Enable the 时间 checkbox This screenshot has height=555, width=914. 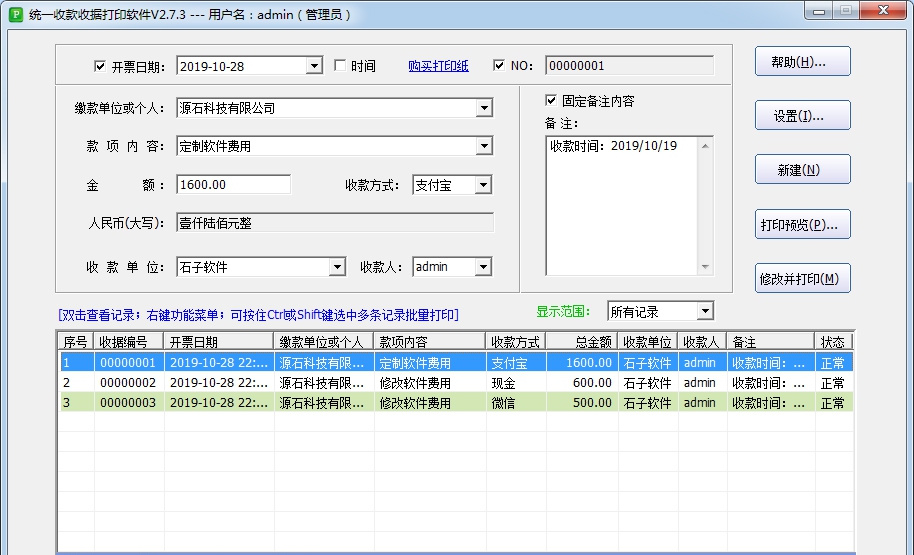pos(340,66)
